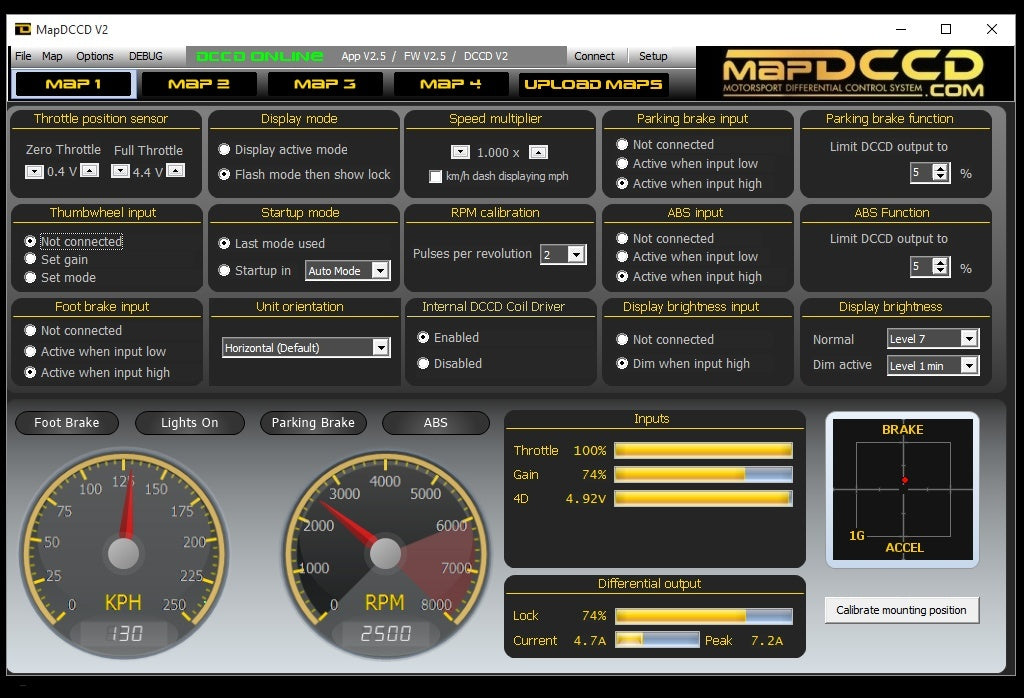Click Calibrate mounting position button
The image size is (1024, 698).
901,610
